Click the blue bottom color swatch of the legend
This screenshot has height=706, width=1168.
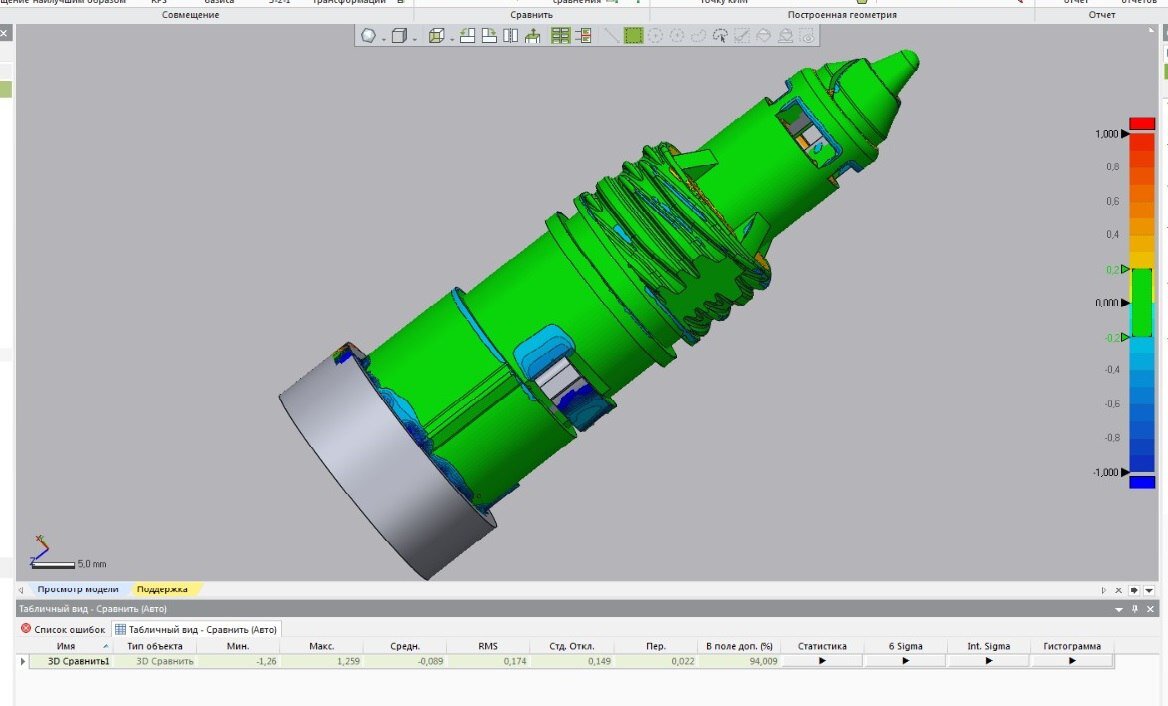pos(1142,483)
